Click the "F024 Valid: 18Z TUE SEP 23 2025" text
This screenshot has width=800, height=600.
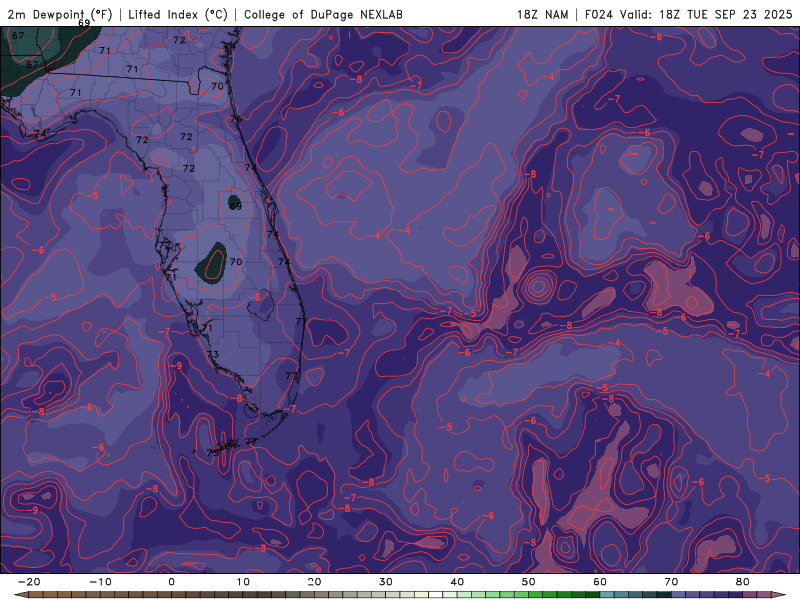[688, 15]
